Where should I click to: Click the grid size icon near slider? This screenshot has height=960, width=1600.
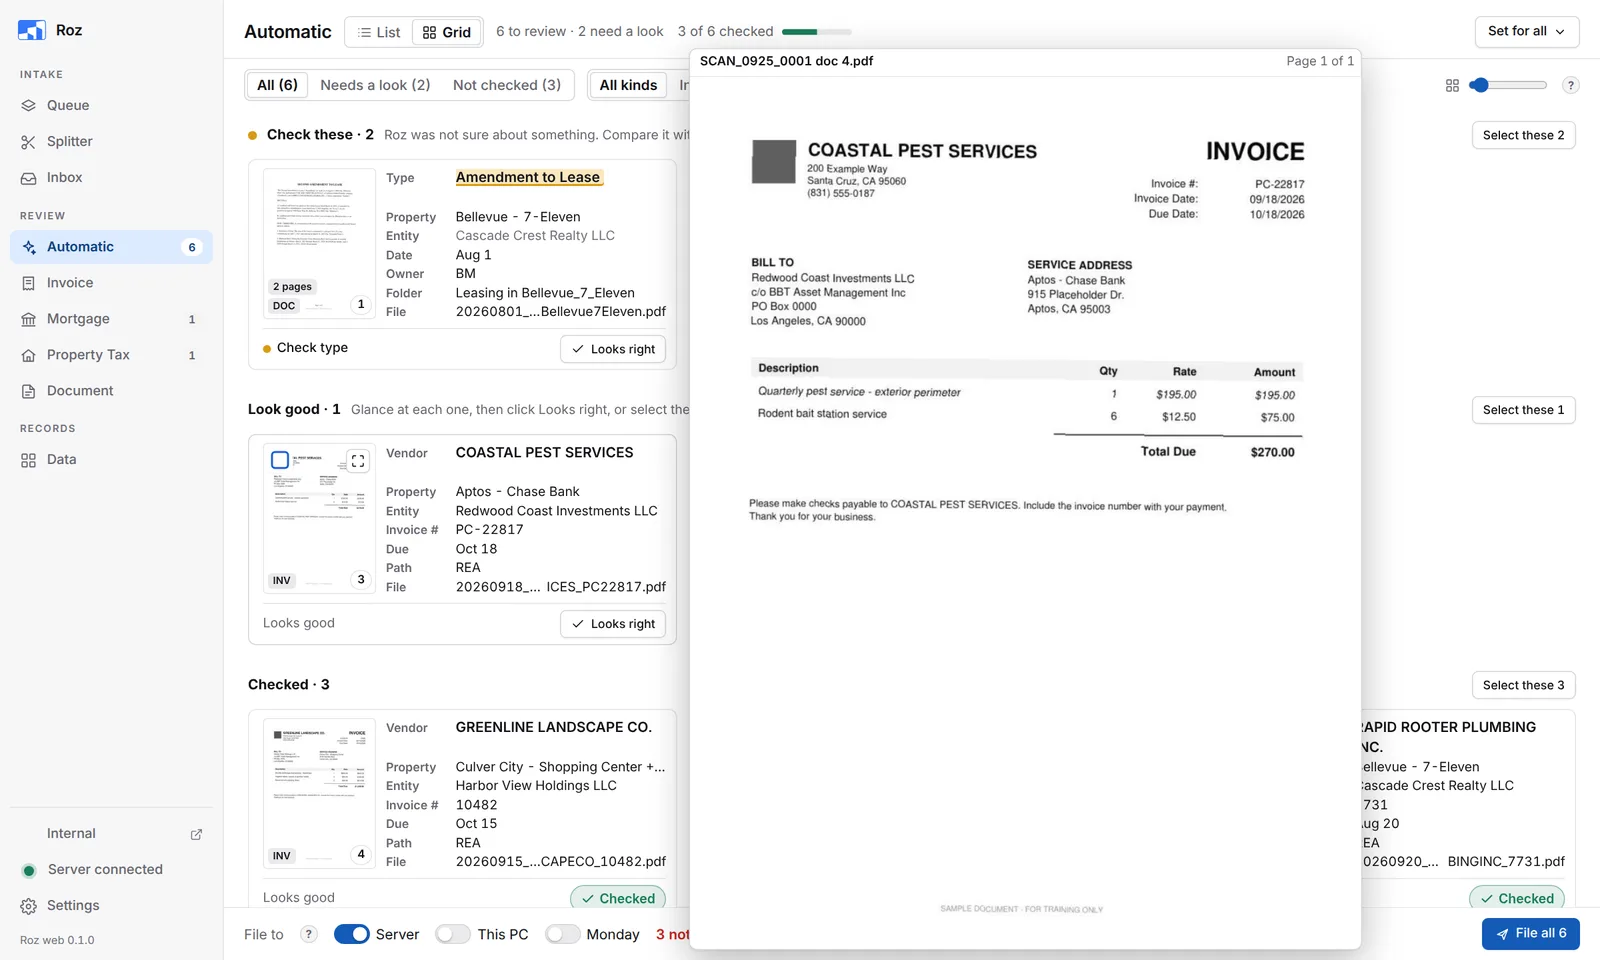click(1452, 86)
